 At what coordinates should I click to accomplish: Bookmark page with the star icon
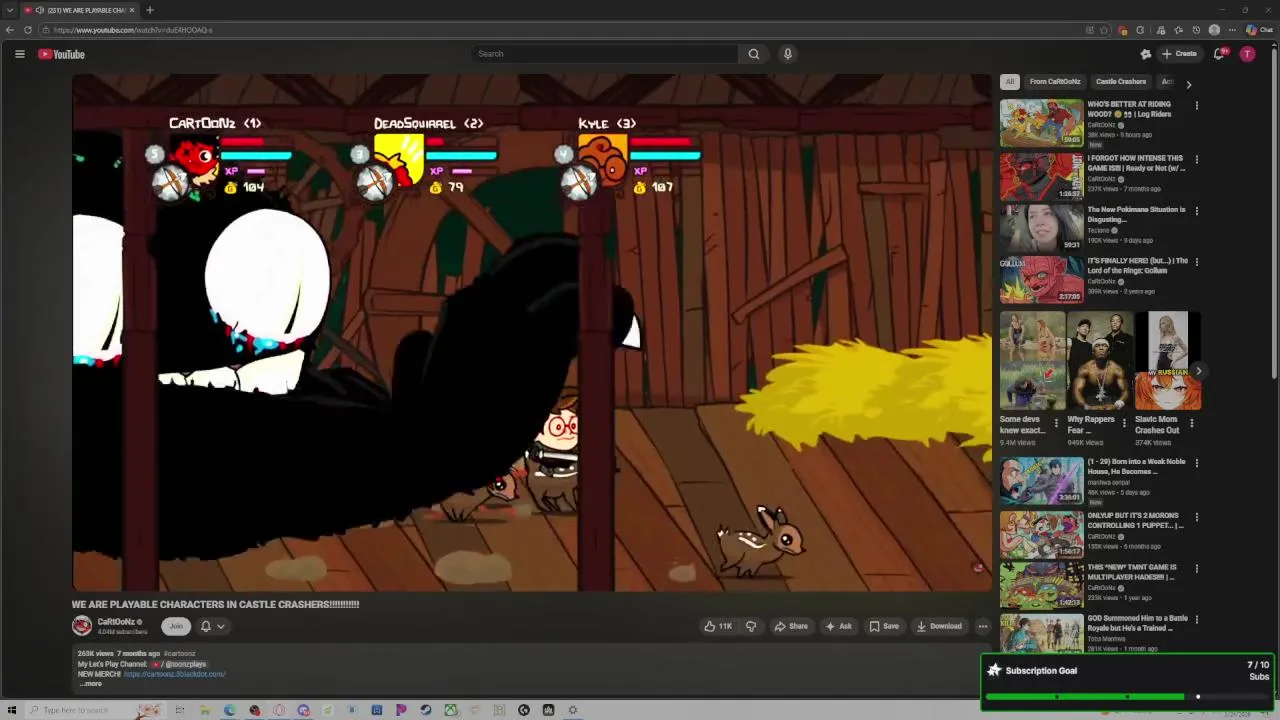pyautogui.click(x=1104, y=30)
